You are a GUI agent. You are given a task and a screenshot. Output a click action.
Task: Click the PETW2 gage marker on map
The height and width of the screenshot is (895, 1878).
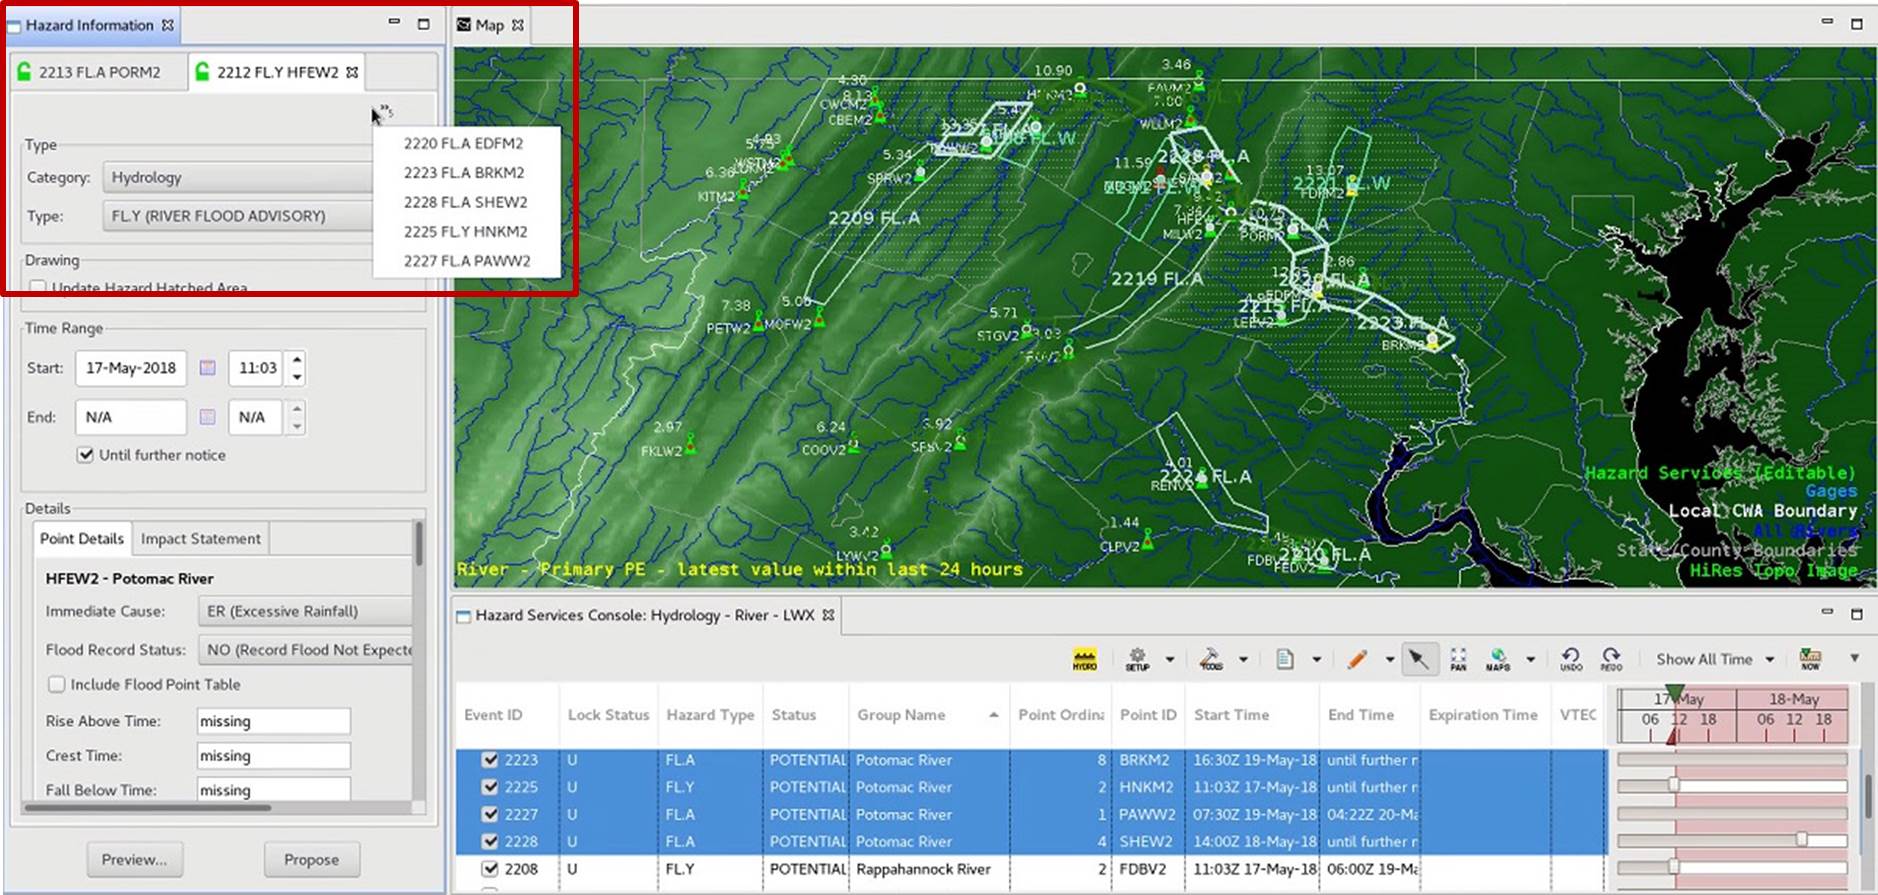759,321
